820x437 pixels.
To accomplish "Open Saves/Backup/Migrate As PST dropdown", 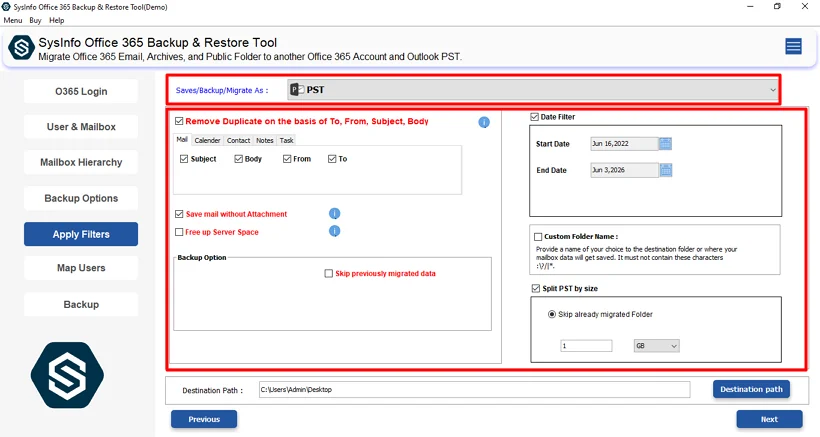I will coord(532,90).
